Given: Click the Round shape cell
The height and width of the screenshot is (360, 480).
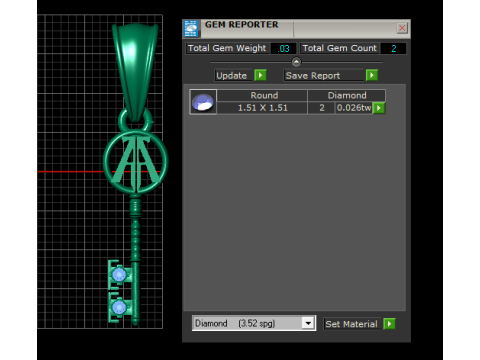Looking at the screenshot, I should pyautogui.click(x=262, y=96).
